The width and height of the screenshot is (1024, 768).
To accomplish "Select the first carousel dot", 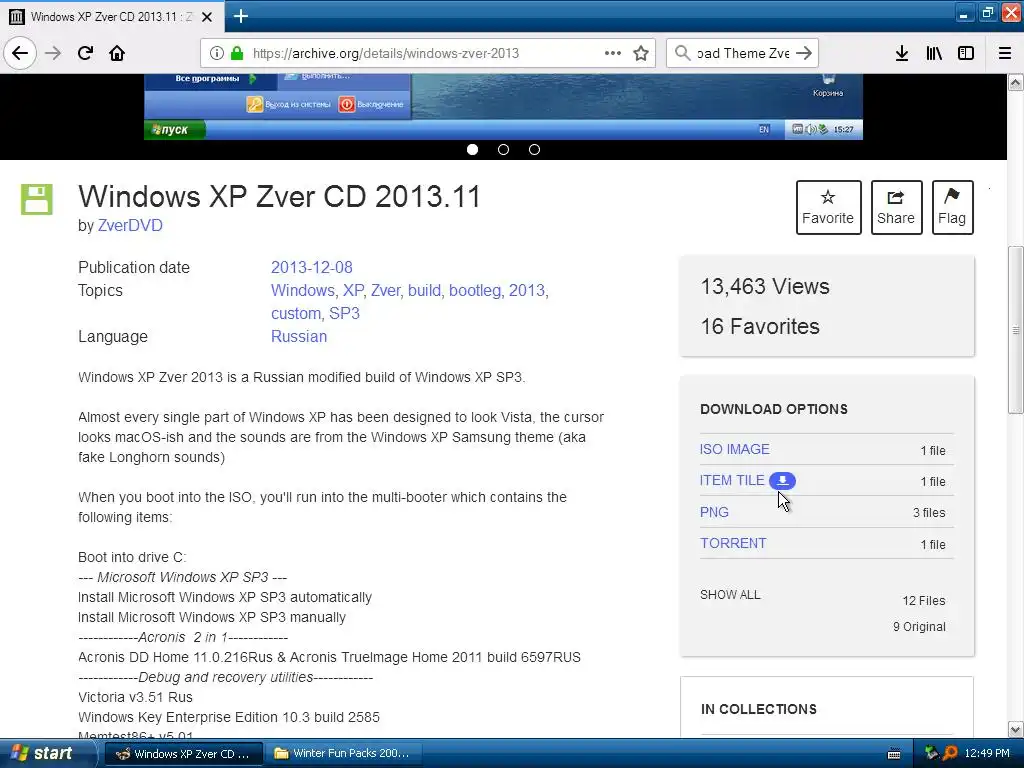I will [x=473, y=150].
